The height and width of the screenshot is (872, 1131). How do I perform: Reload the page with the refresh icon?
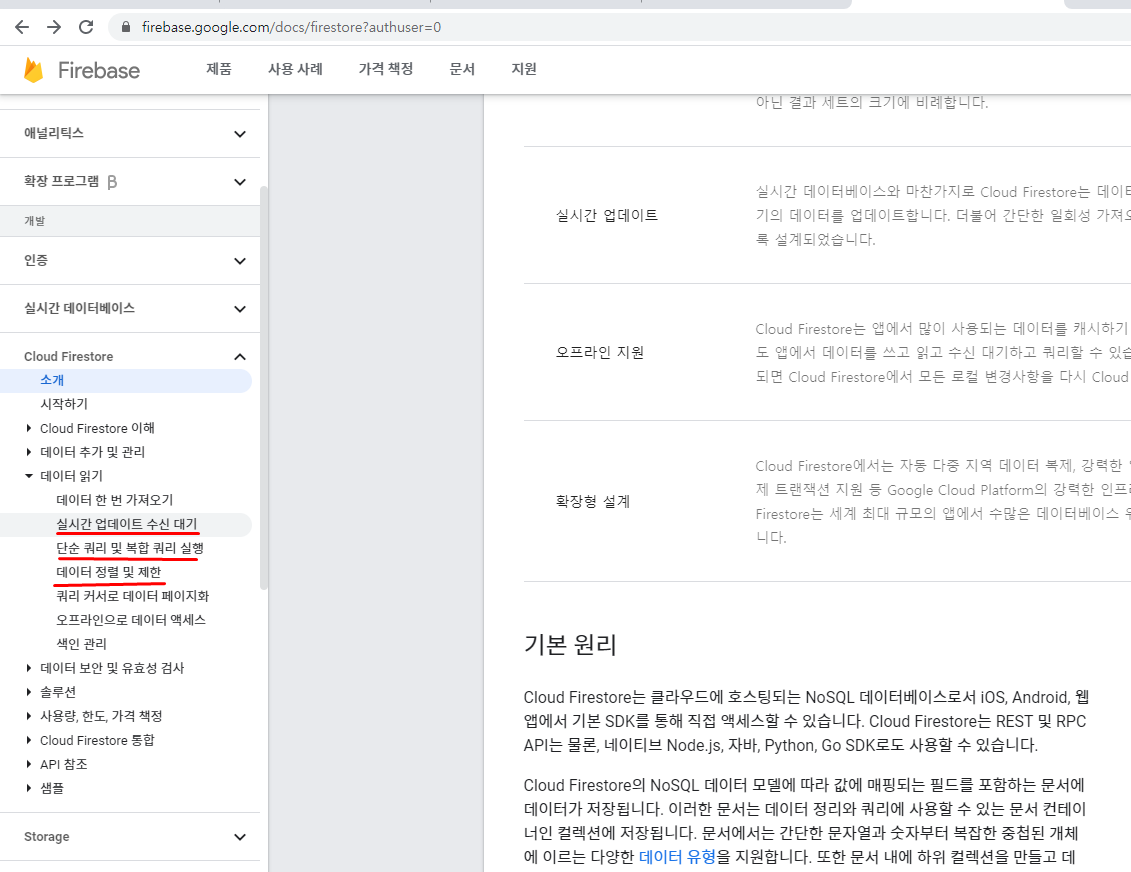coord(86,27)
